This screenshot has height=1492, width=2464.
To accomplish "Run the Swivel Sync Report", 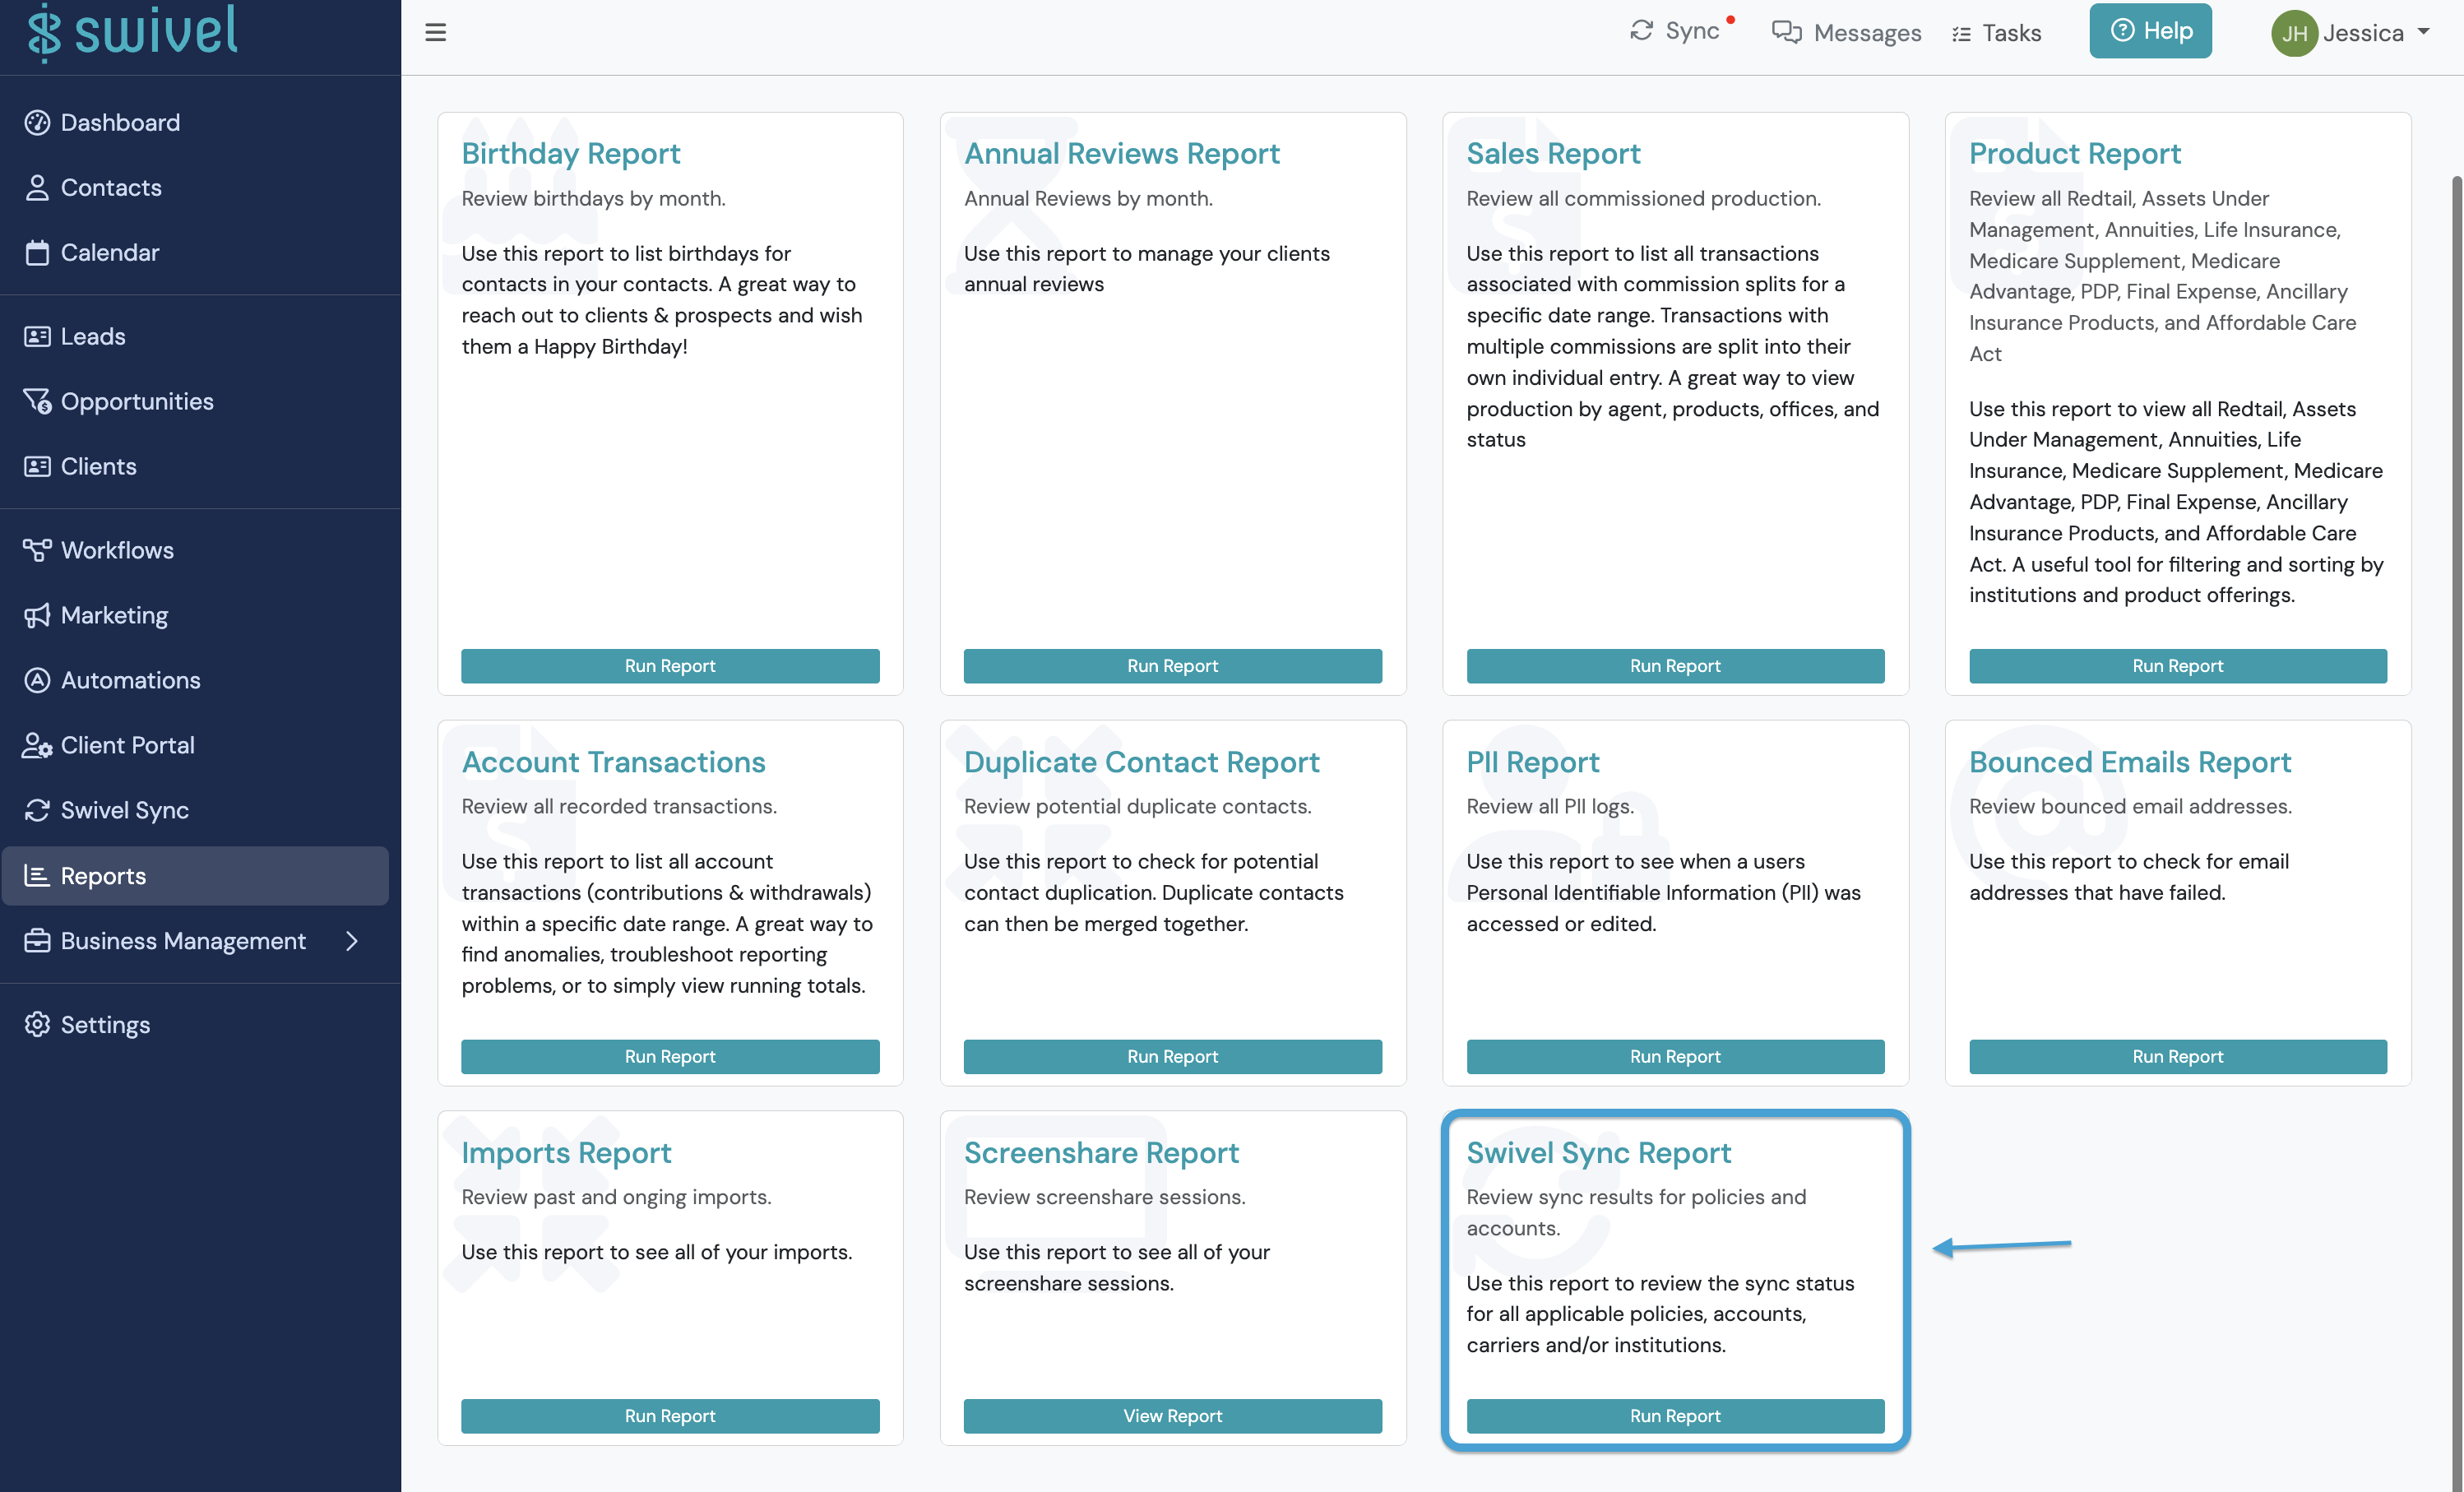I will click(1676, 1416).
